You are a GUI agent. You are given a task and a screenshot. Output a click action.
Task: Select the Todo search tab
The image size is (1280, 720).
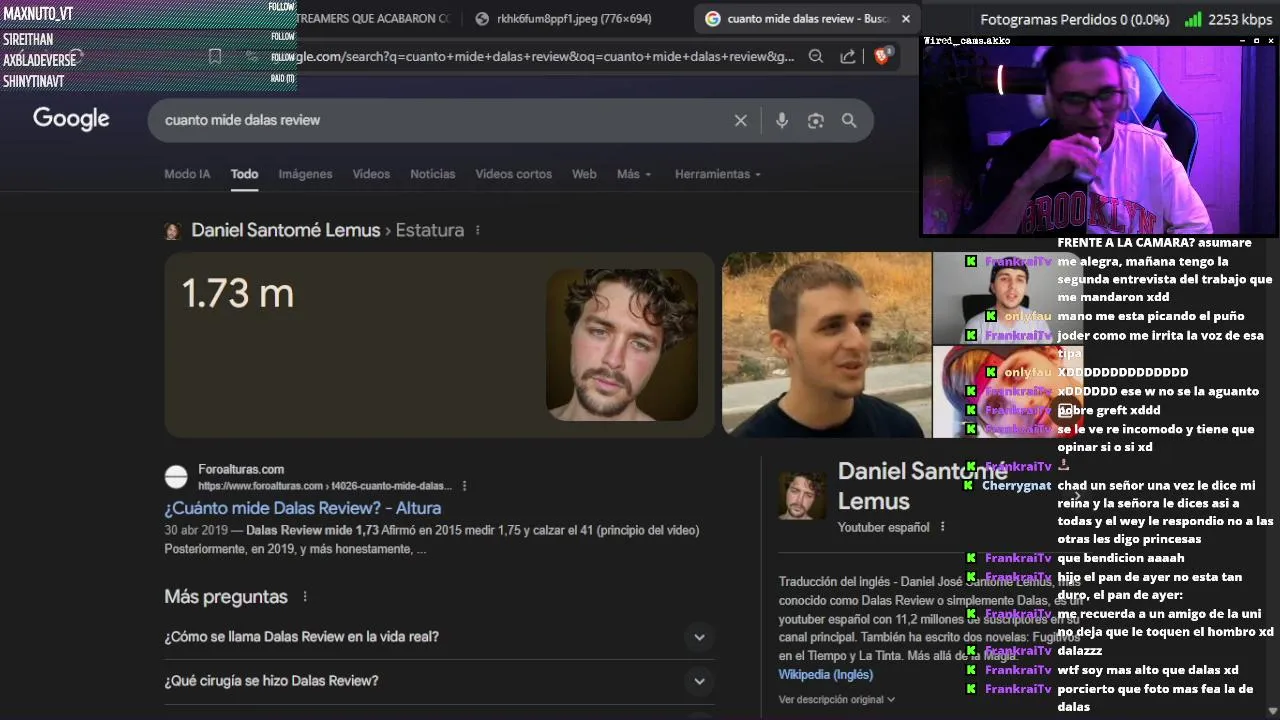click(x=244, y=174)
